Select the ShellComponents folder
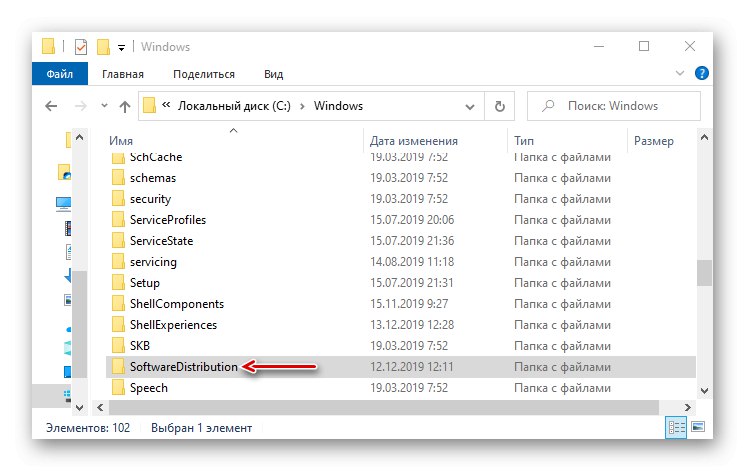745x471 pixels. 401,304
